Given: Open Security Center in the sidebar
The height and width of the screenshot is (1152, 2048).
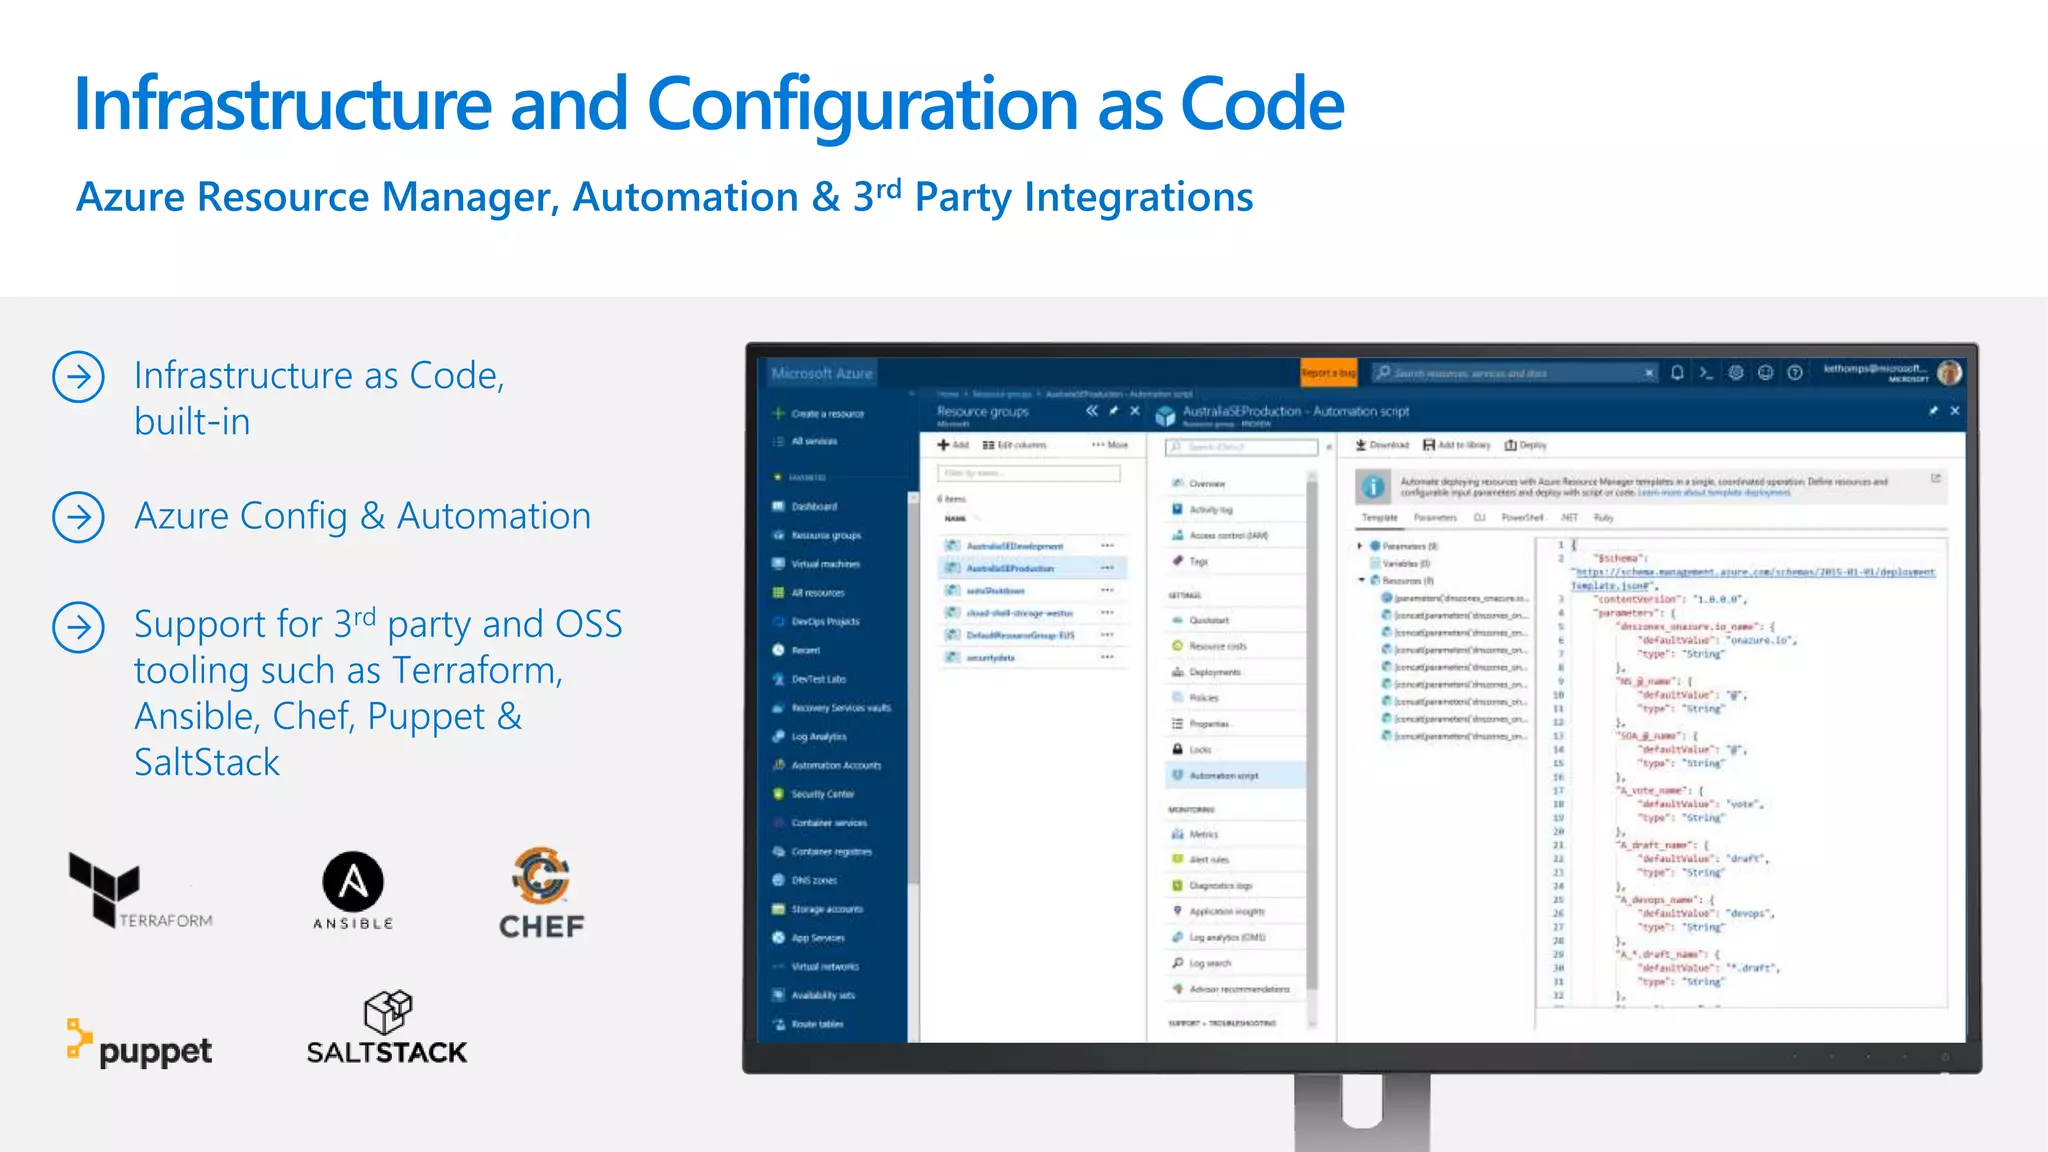Looking at the screenshot, I should [814, 794].
